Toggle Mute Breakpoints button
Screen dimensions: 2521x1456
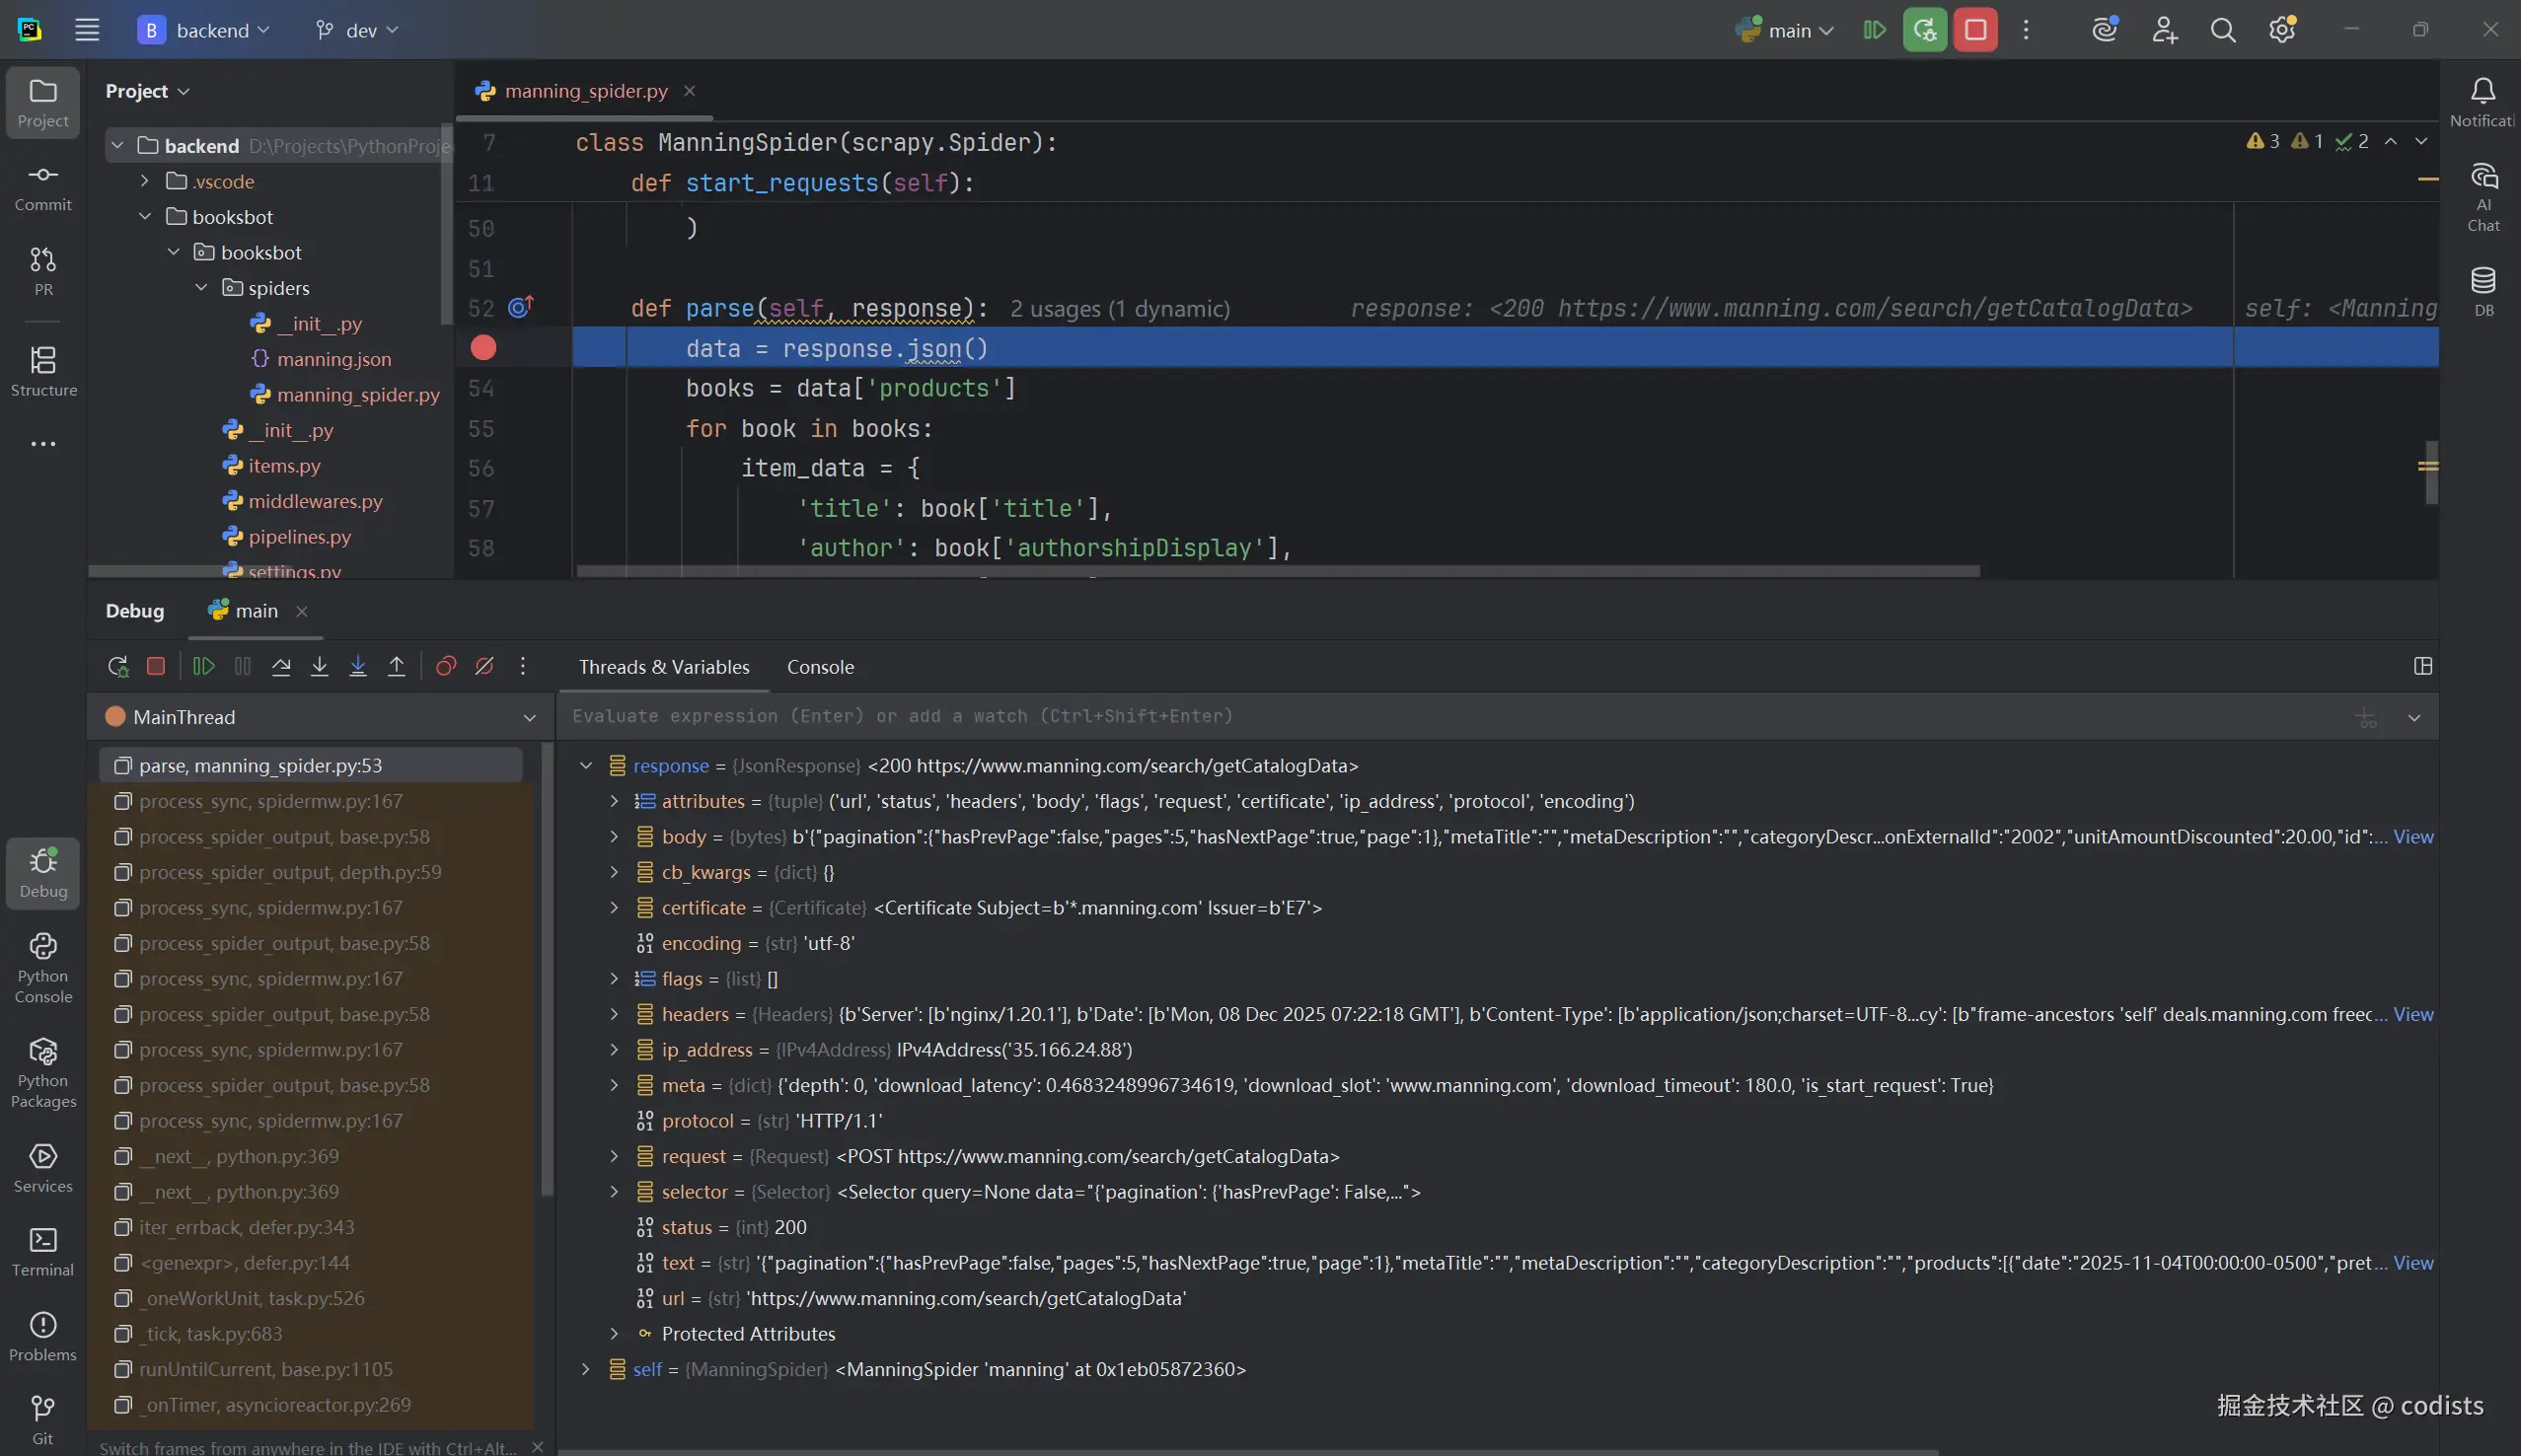pyautogui.click(x=484, y=666)
